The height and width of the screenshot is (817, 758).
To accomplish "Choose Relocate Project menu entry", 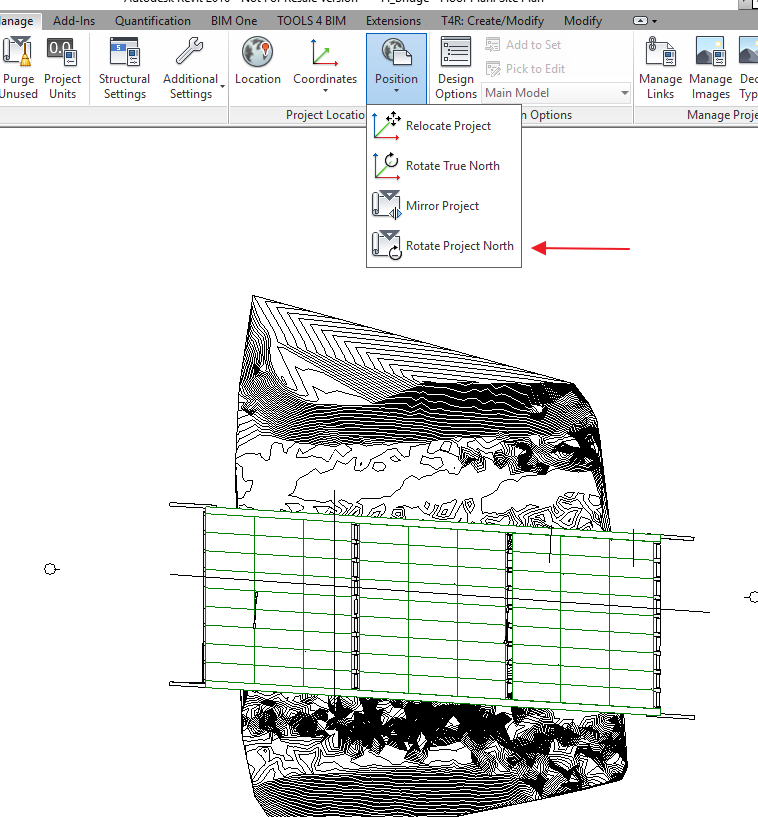I will (x=444, y=126).
